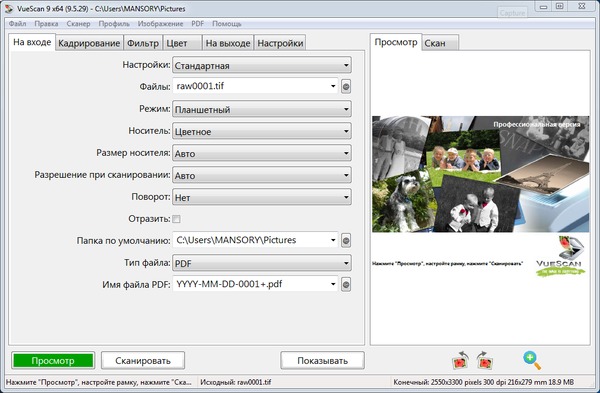Switch to the Кадрирование tab

(89, 43)
